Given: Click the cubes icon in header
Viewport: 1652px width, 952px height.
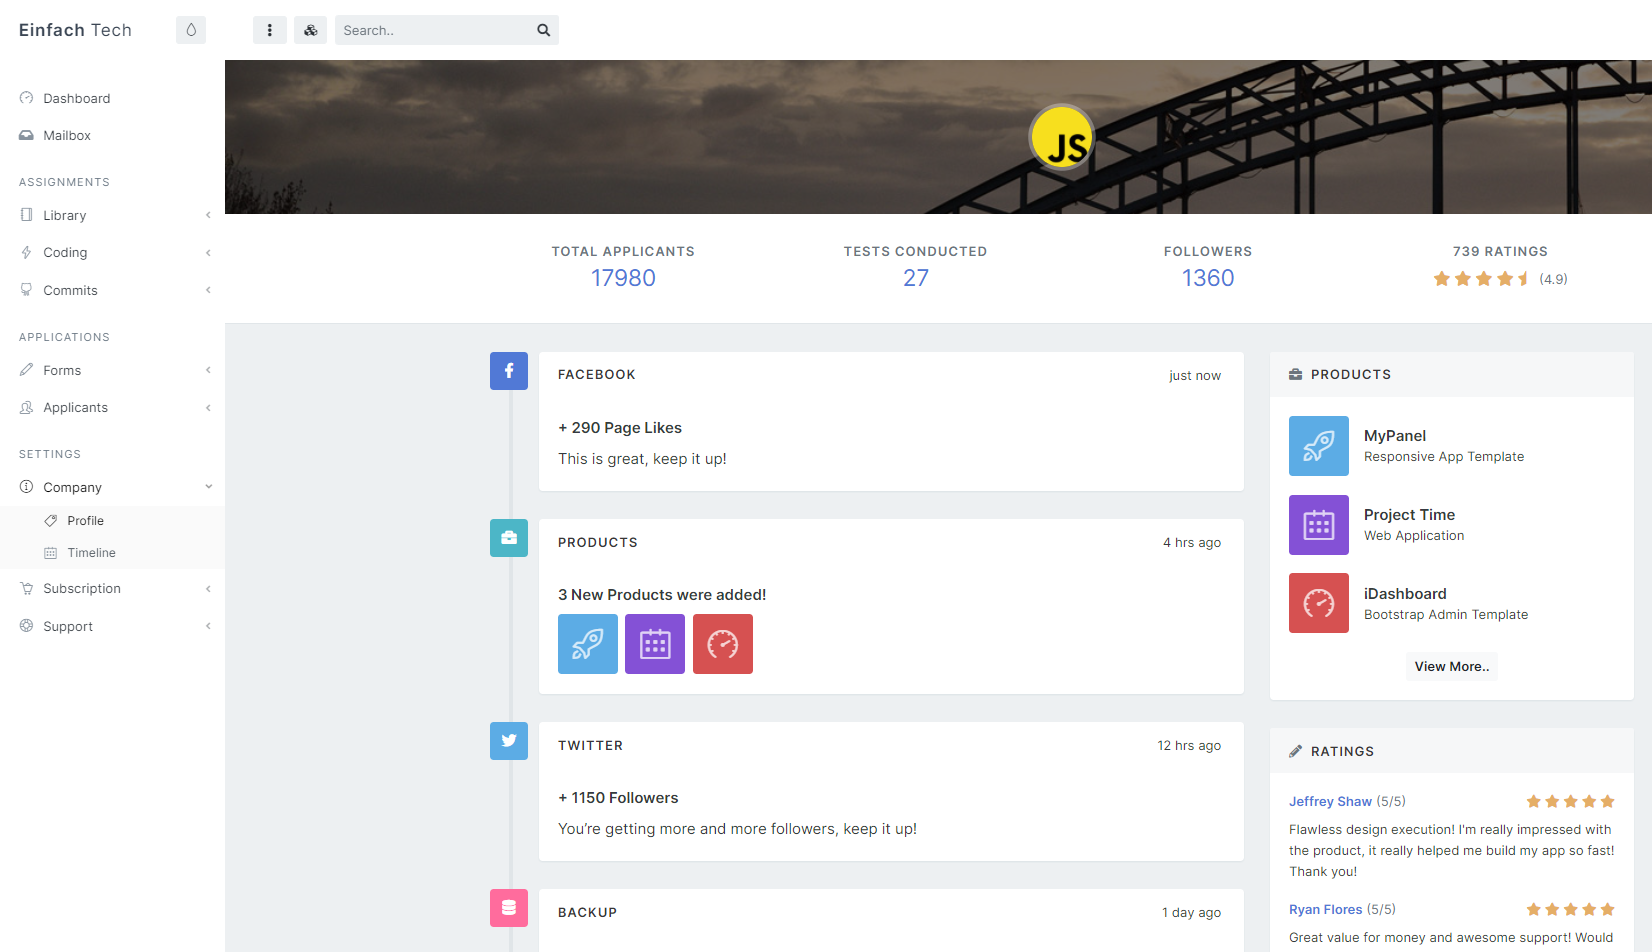Looking at the screenshot, I should tap(311, 30).
